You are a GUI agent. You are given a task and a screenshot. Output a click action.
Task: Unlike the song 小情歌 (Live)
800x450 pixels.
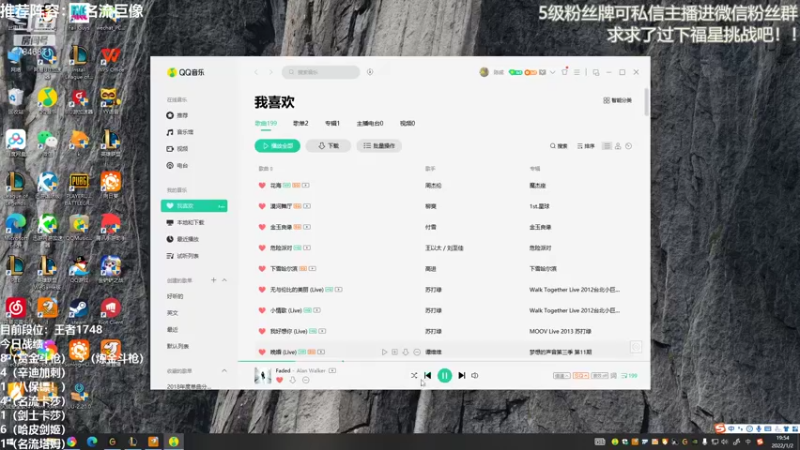pyautogui.click(x=262, y=311)
